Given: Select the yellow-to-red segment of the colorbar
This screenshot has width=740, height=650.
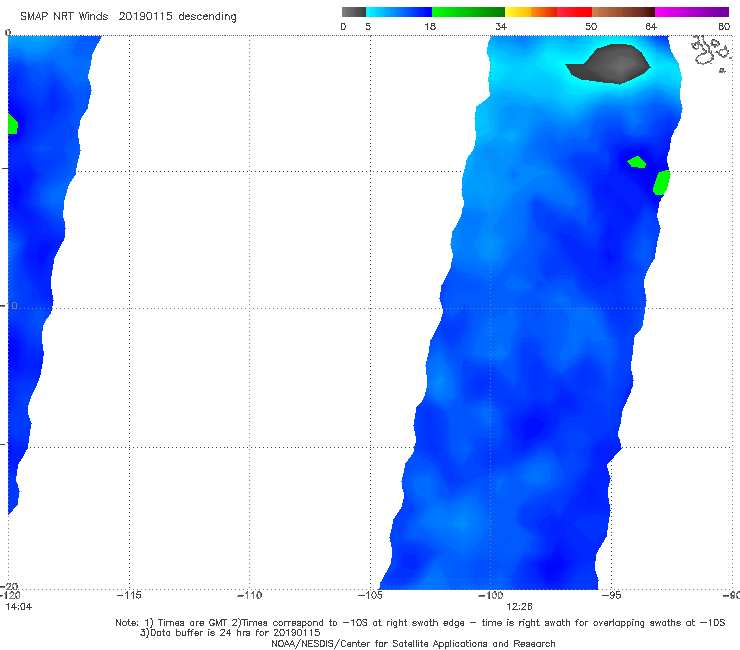Looking at the screenshot, I should (x=548, y=12).
